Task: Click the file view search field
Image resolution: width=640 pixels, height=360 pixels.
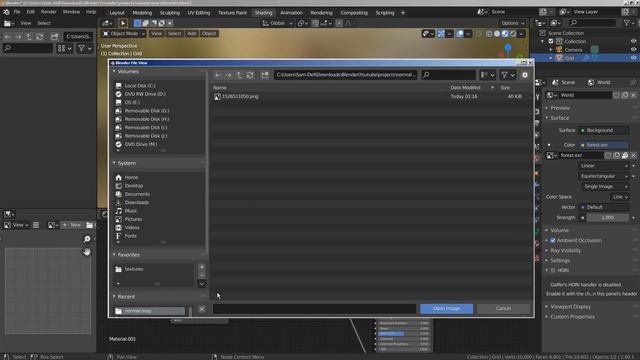Action: click(448, 75)
